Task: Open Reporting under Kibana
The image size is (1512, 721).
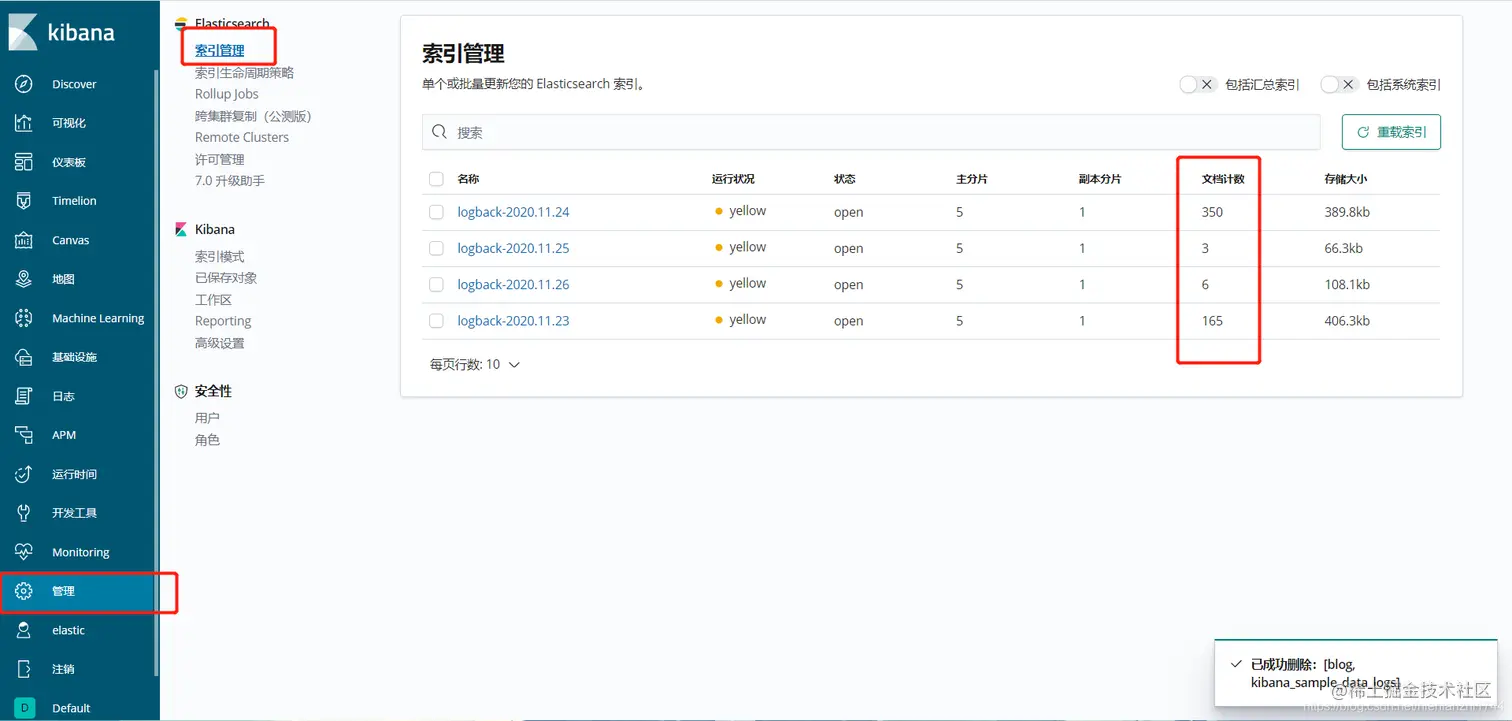Action: tap(223, 321)
